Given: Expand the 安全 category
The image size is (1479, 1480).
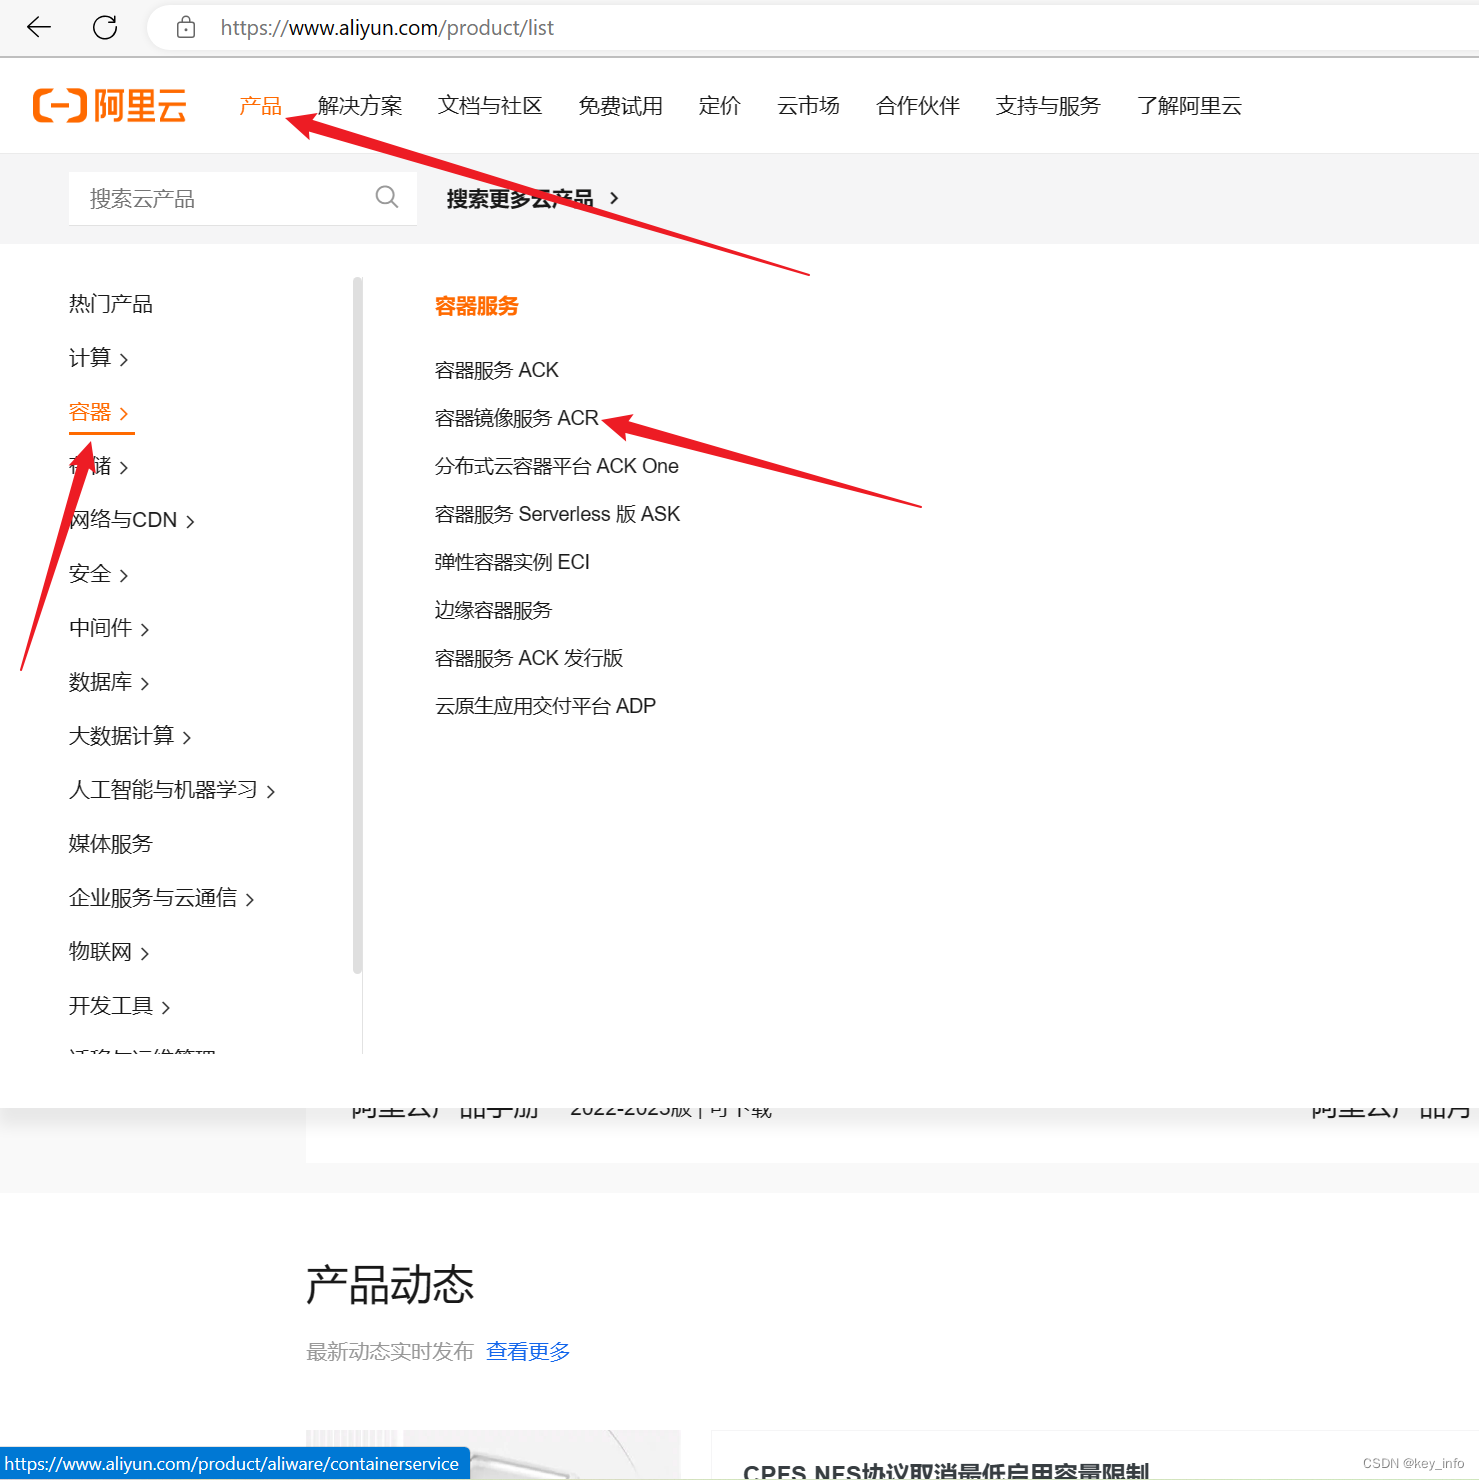Looking at the screenshot, I should click(x=98, y=574).
